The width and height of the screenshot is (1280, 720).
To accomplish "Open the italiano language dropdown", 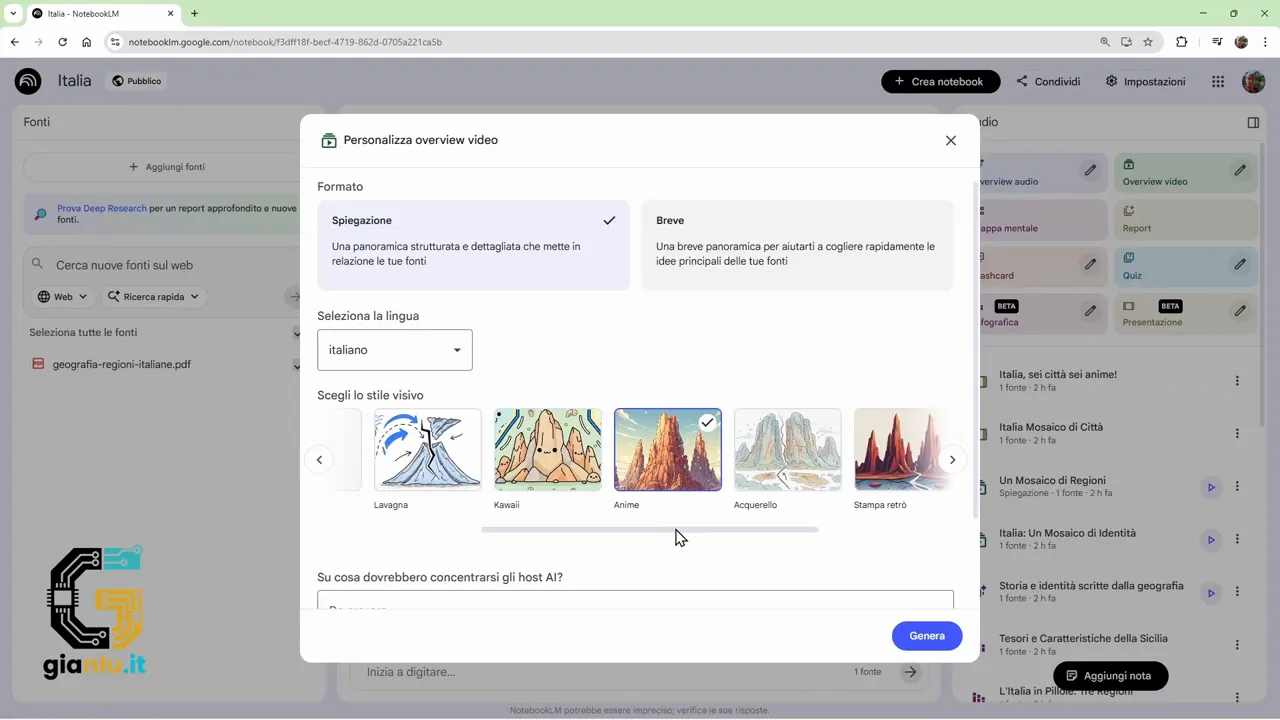I will coord(395,350).
